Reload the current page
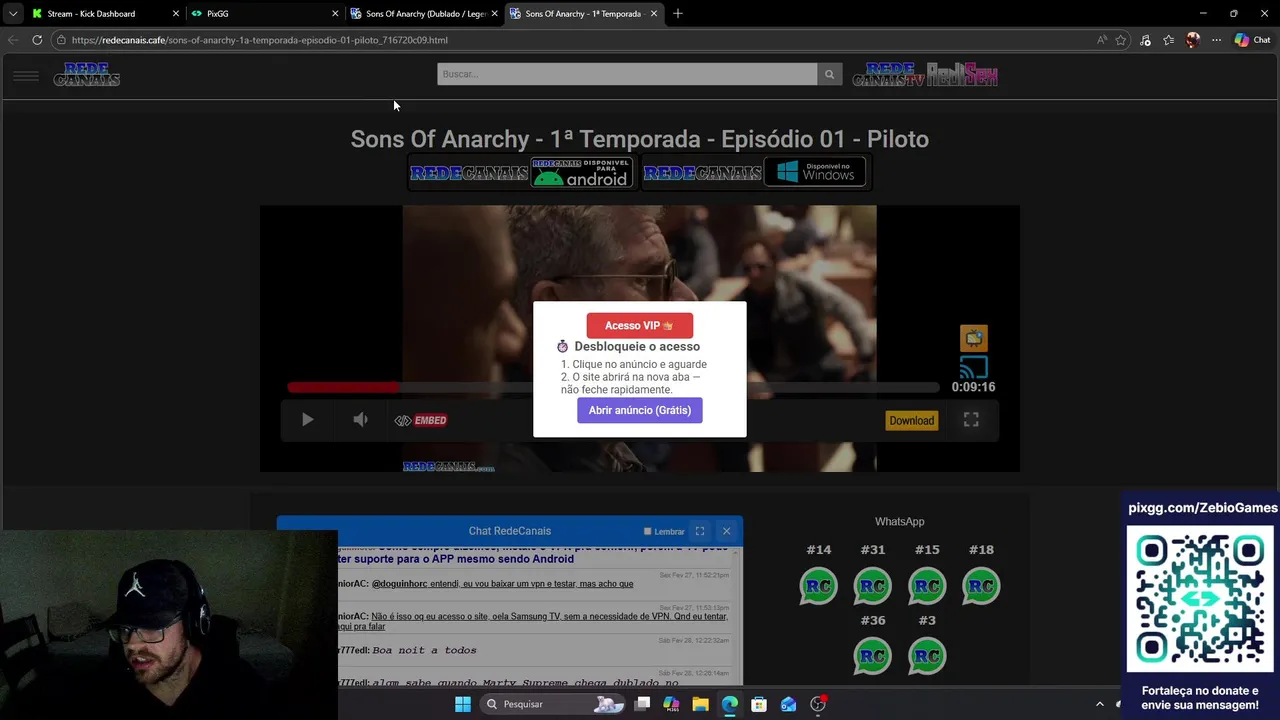1280x720 pixels. pos(37,40)
